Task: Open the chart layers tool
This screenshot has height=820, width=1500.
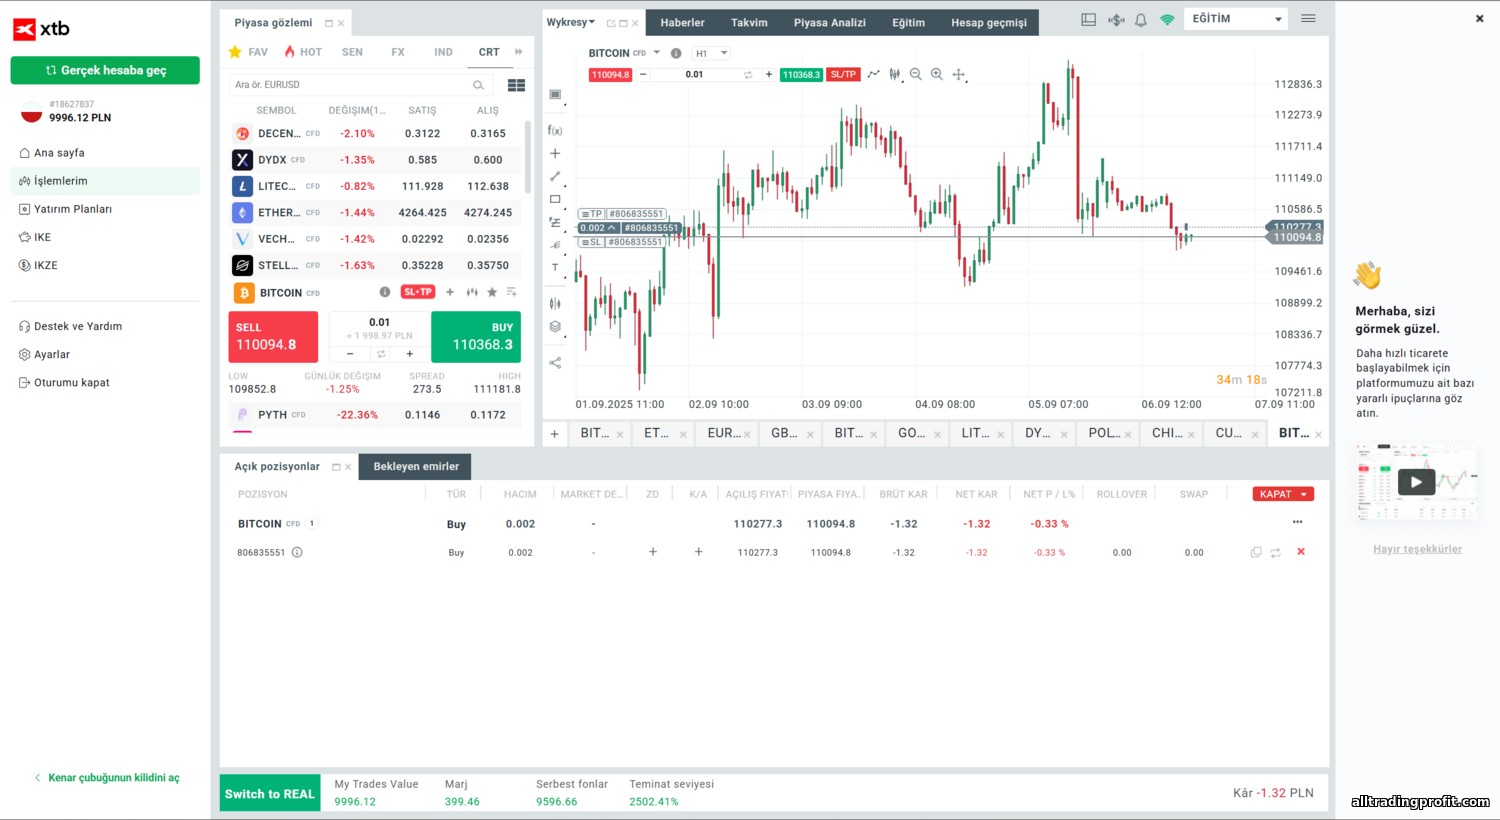Action: 555,327
